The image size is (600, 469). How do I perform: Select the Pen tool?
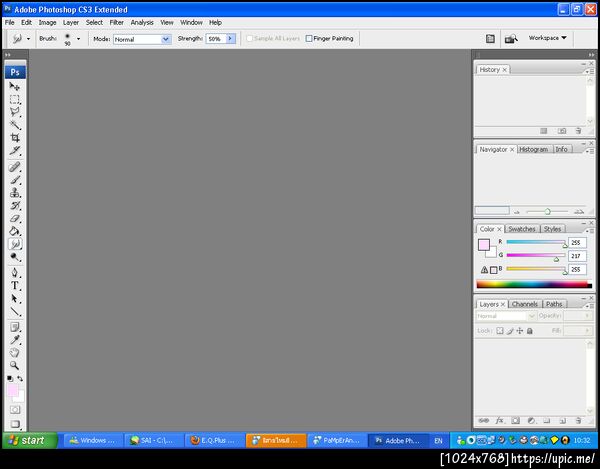(15, 273)
